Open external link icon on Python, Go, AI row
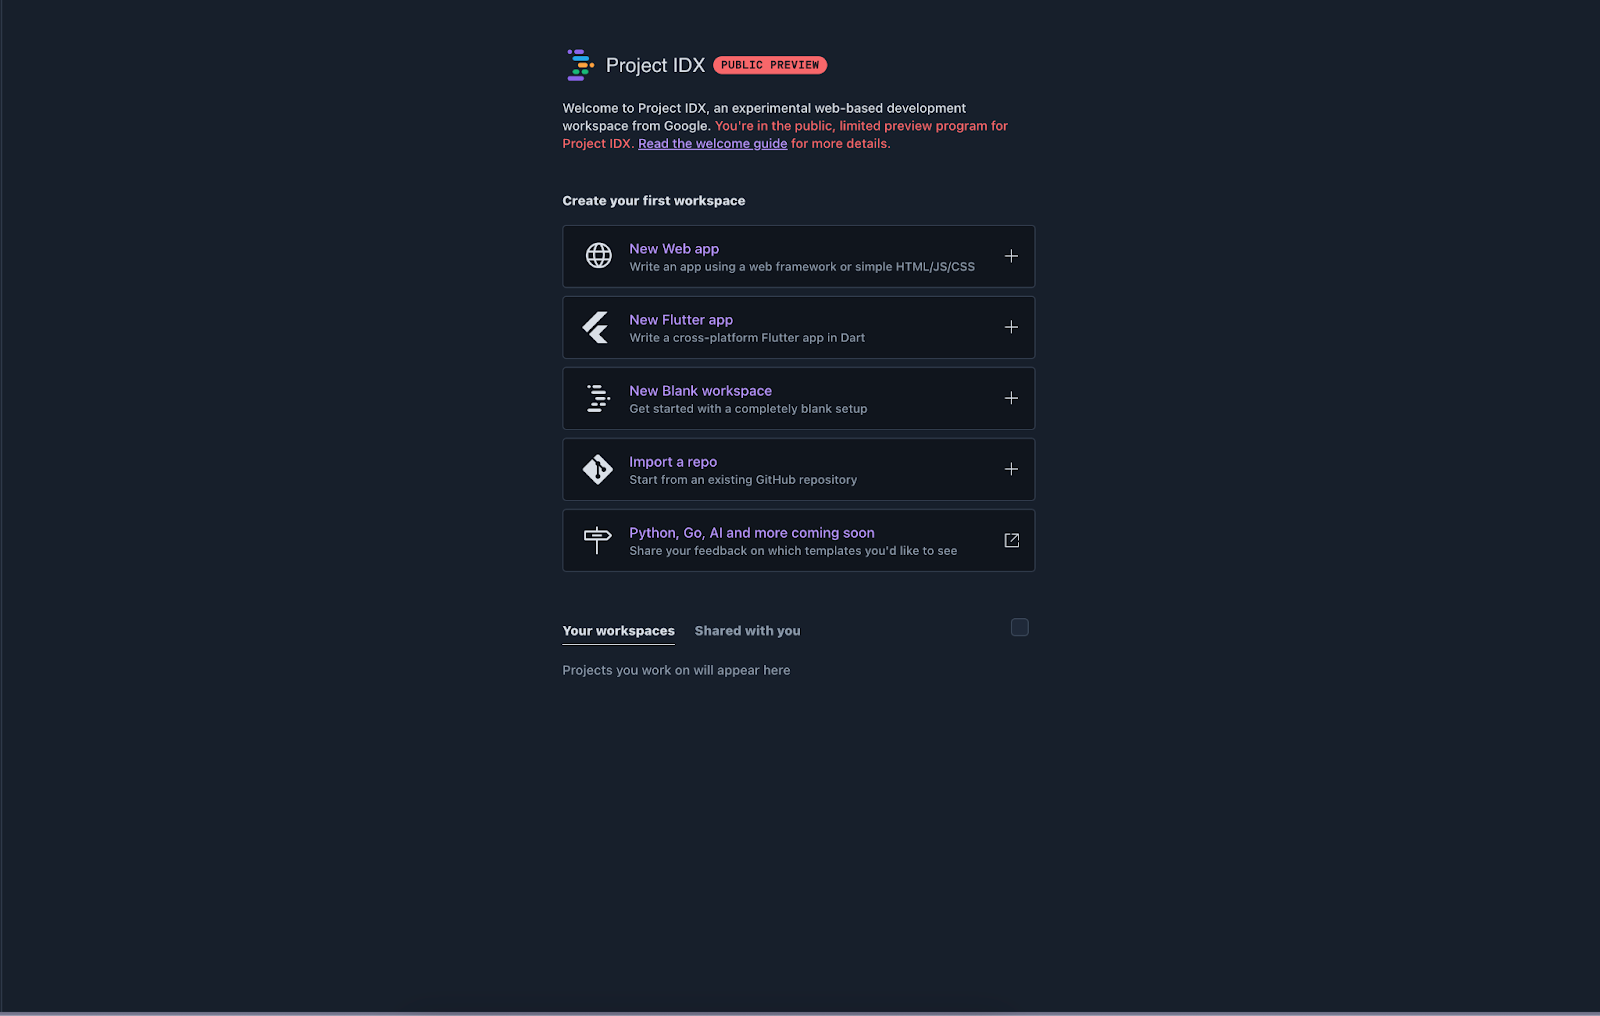Image resolution: width=1600 pixels, height=1016 pixels. tap(1011, 540)
